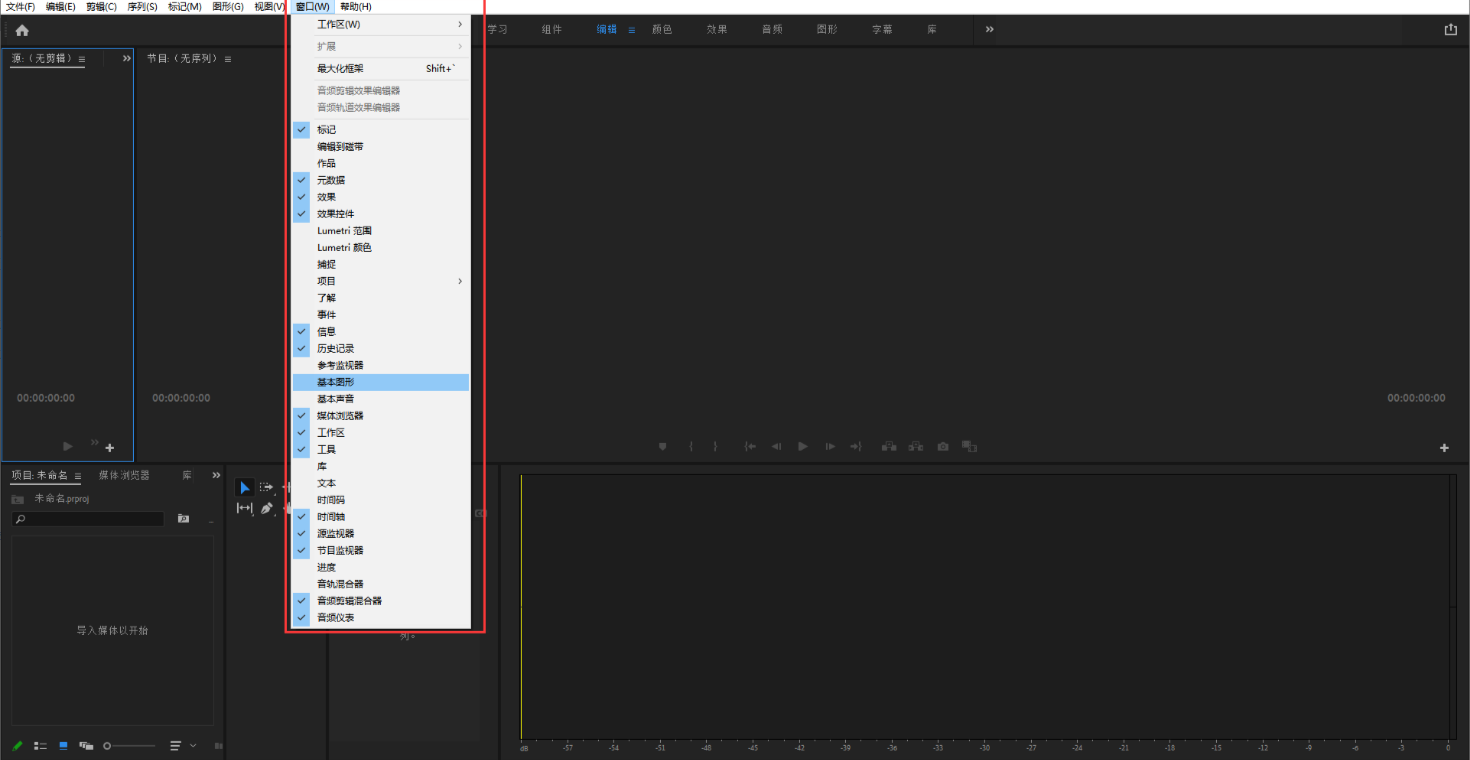Switch Project panel to Icon view
The height and width of the screenshot is (760, 1470).
pyautogui.click(x=64, y=746)
